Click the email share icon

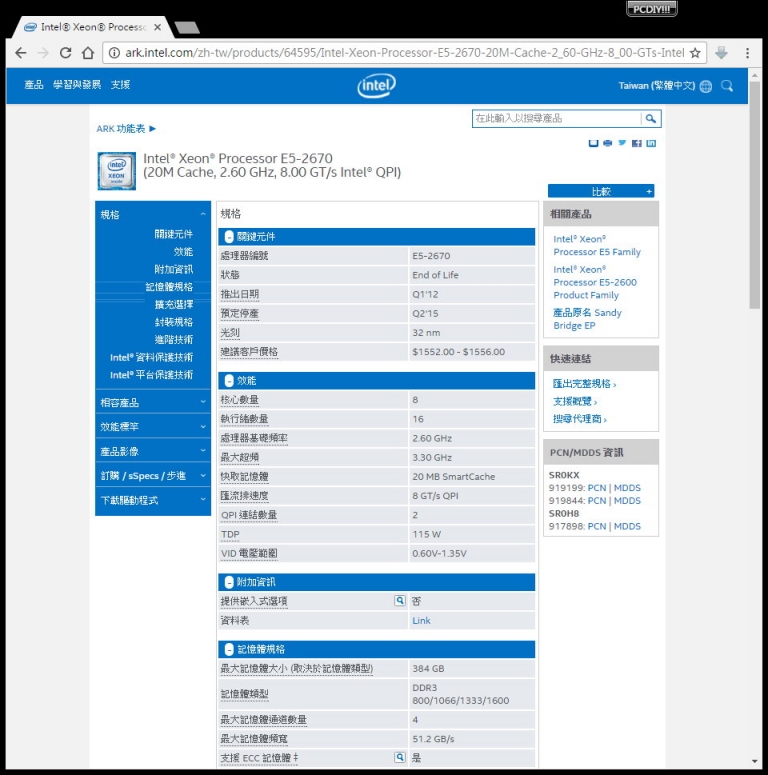tap(594, 143)
